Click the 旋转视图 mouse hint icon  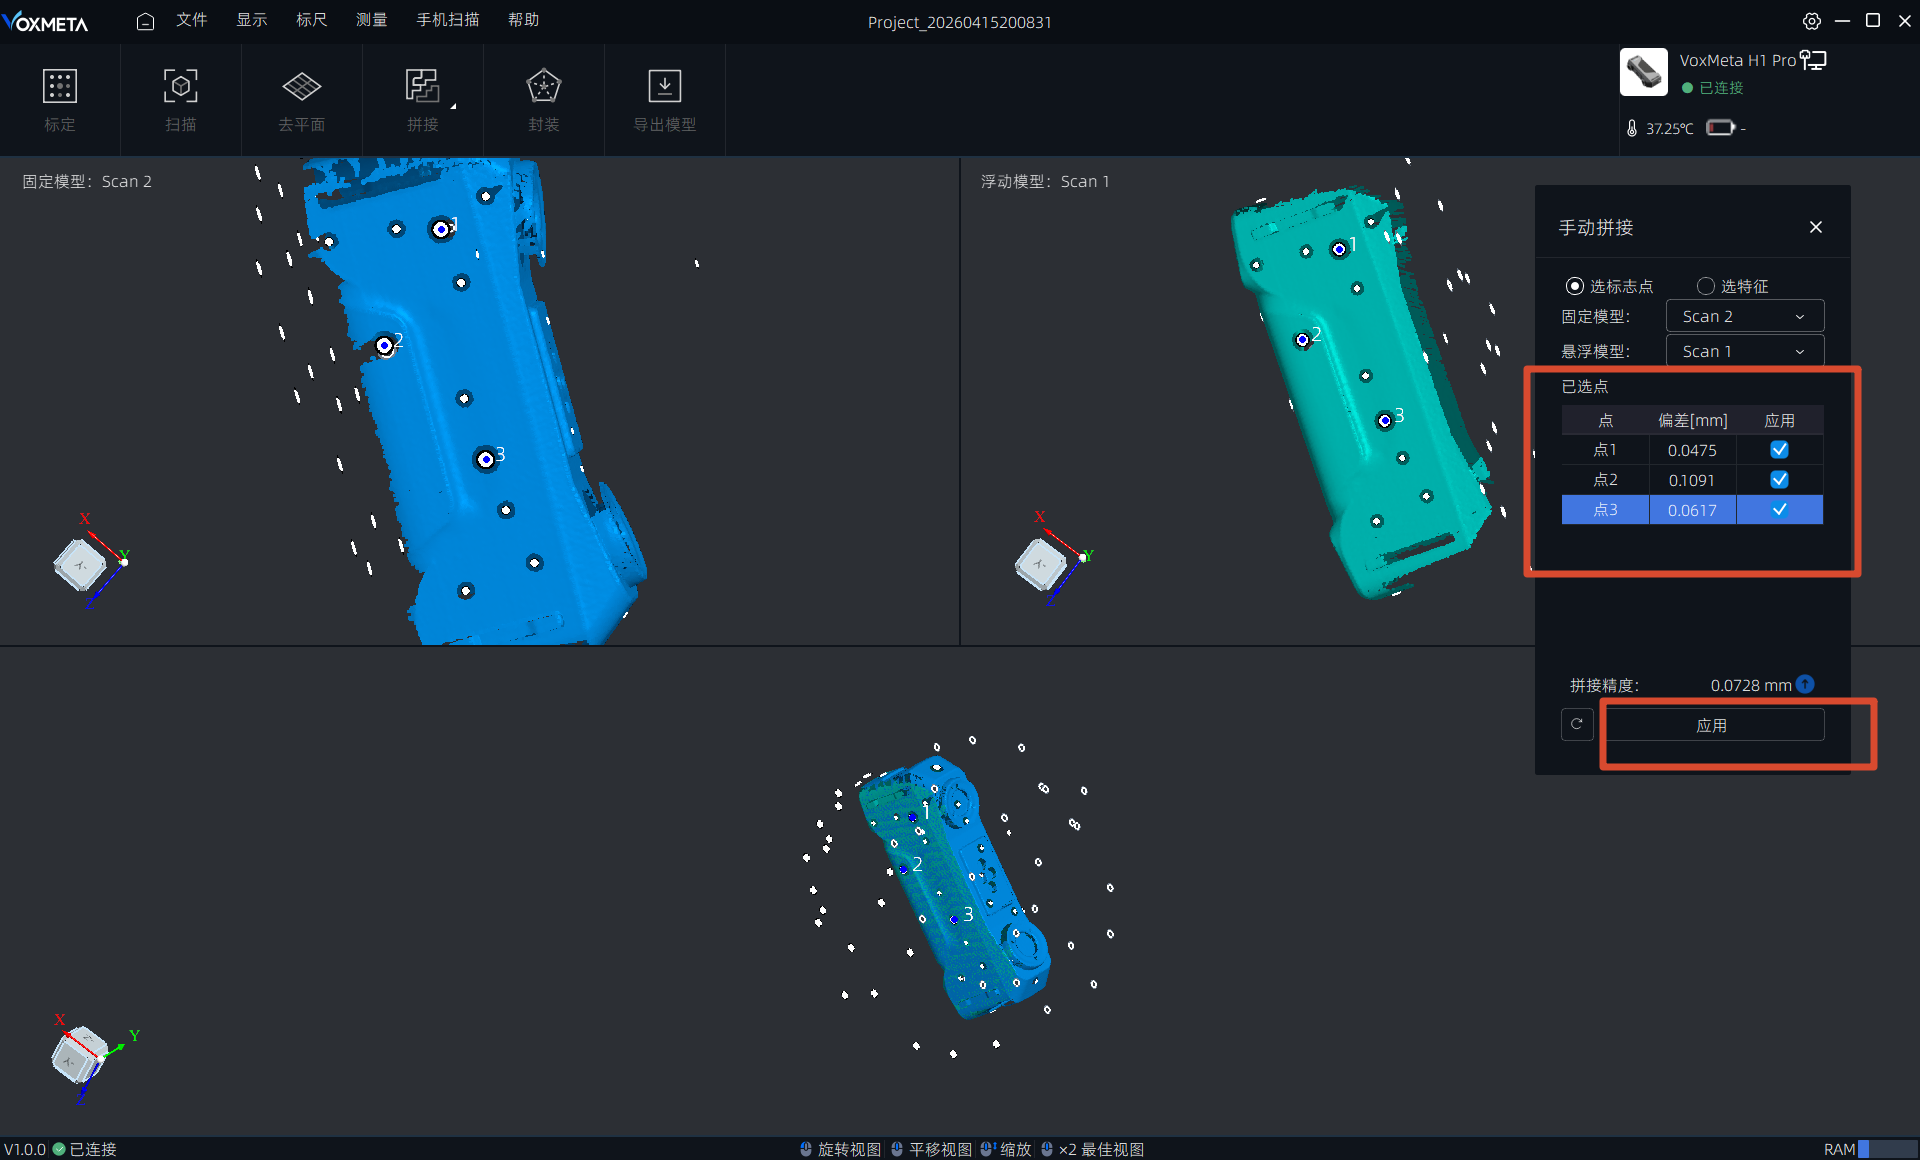coord(806,1149)
